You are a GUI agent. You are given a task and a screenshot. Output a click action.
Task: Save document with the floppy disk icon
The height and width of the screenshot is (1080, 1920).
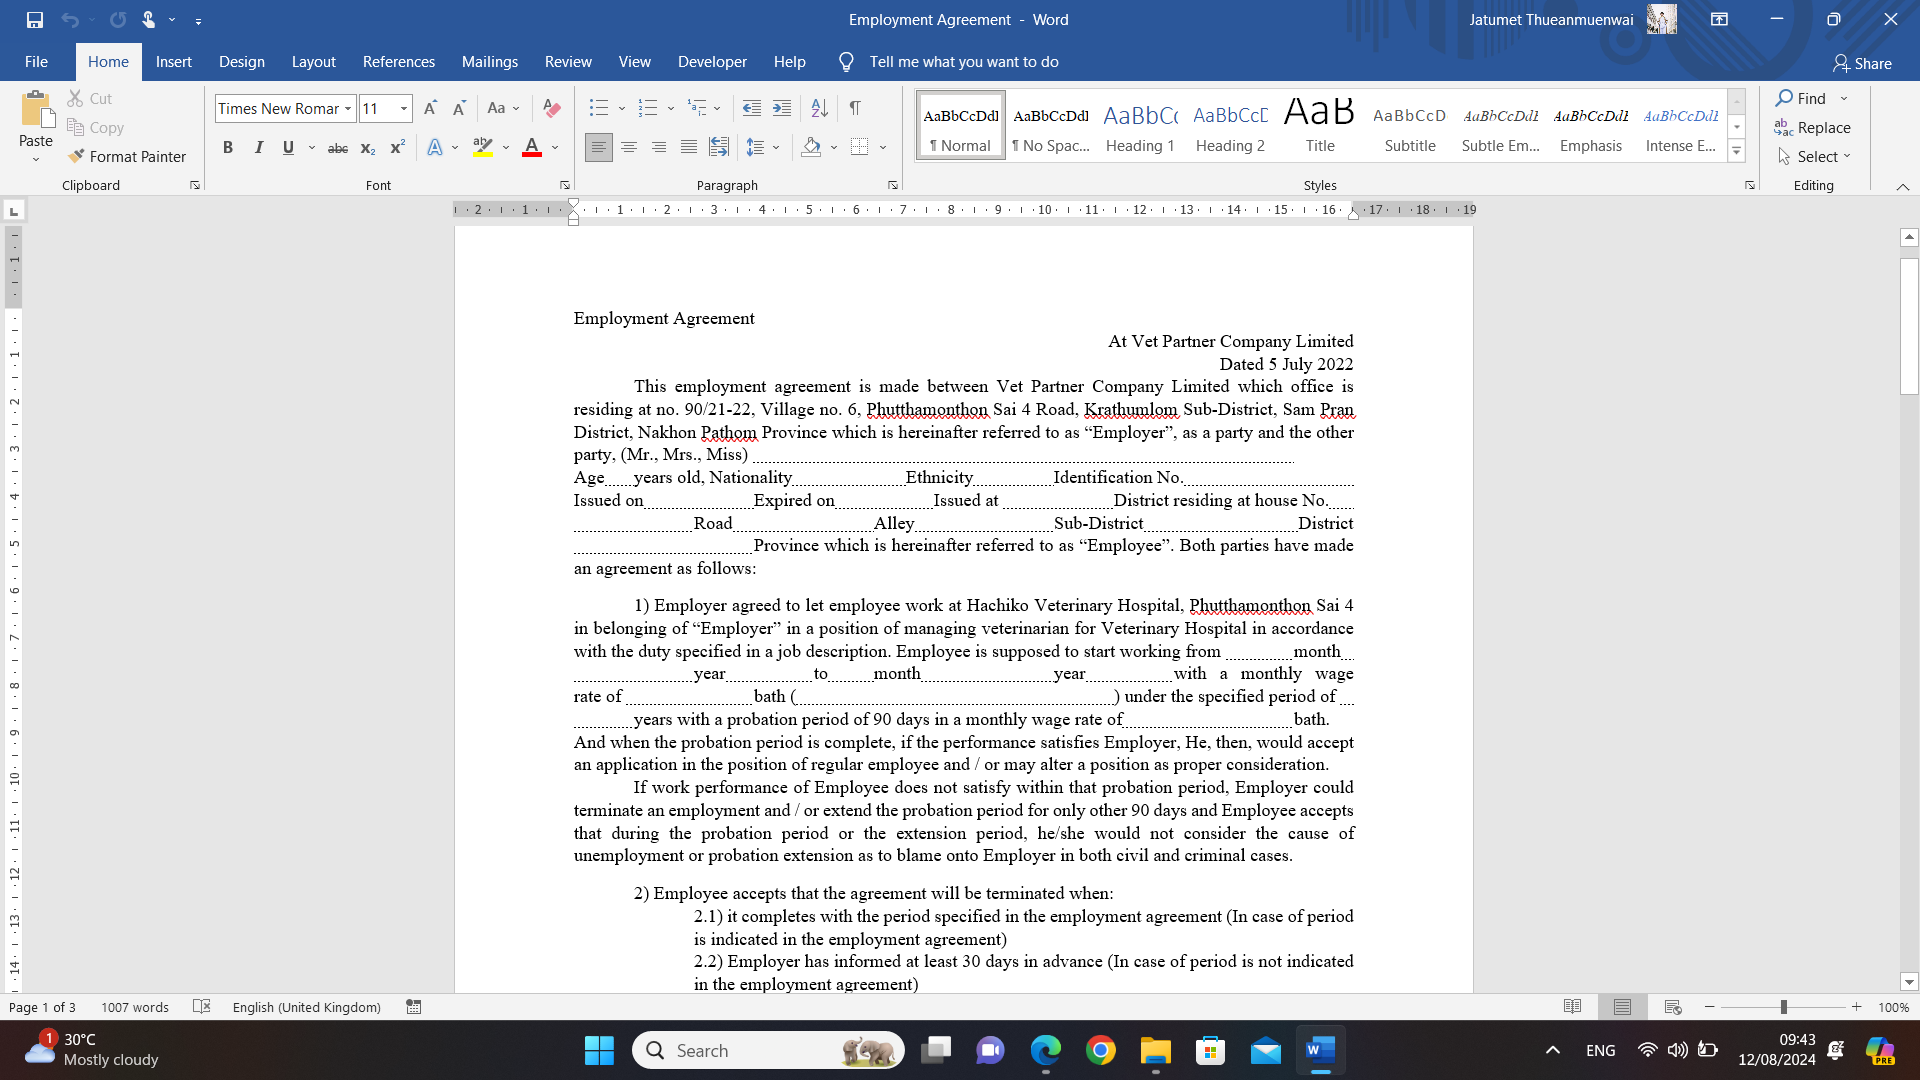coord(35,19)
